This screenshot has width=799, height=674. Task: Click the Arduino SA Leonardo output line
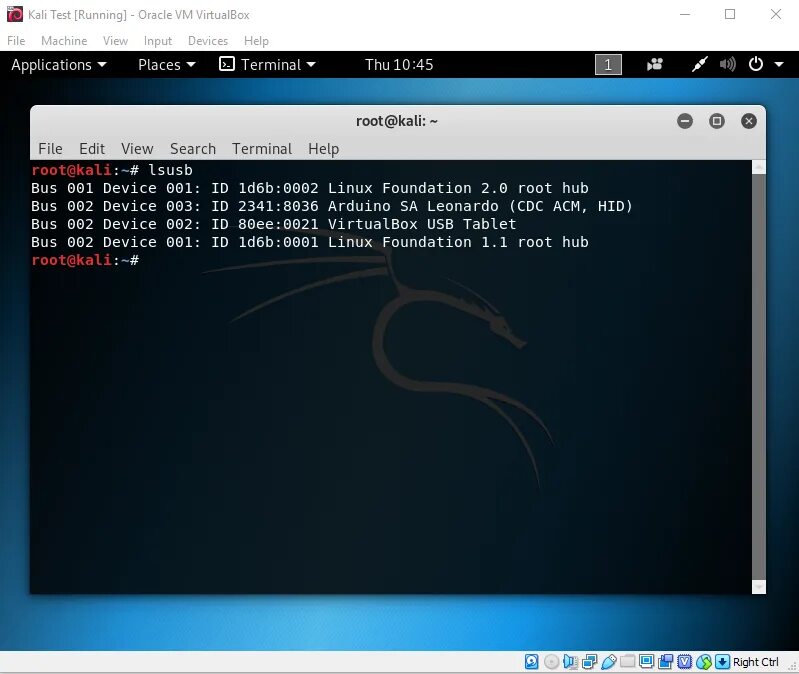click(x=332, y=206)
